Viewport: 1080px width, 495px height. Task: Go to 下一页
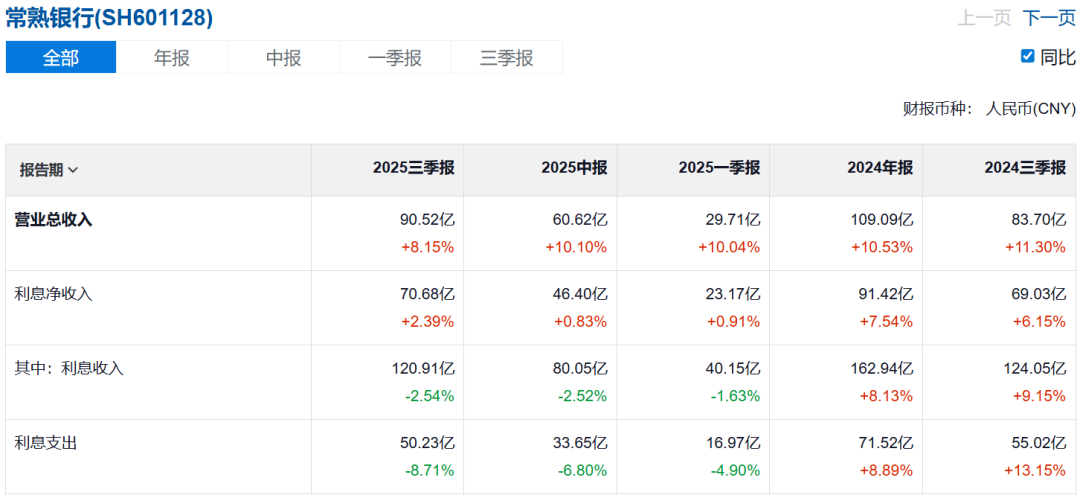coord(1050,18)
